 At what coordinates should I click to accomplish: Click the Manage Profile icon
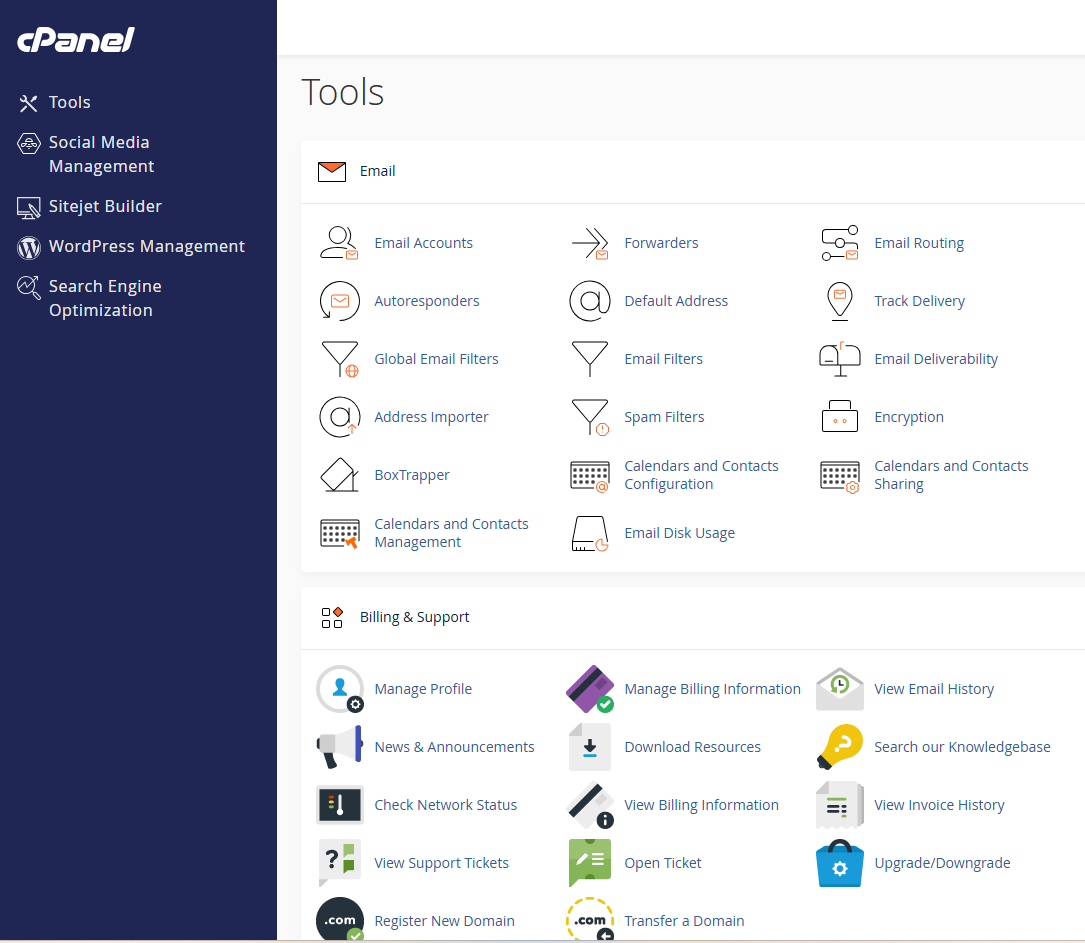pyautogui.click(x=340, y=688)
